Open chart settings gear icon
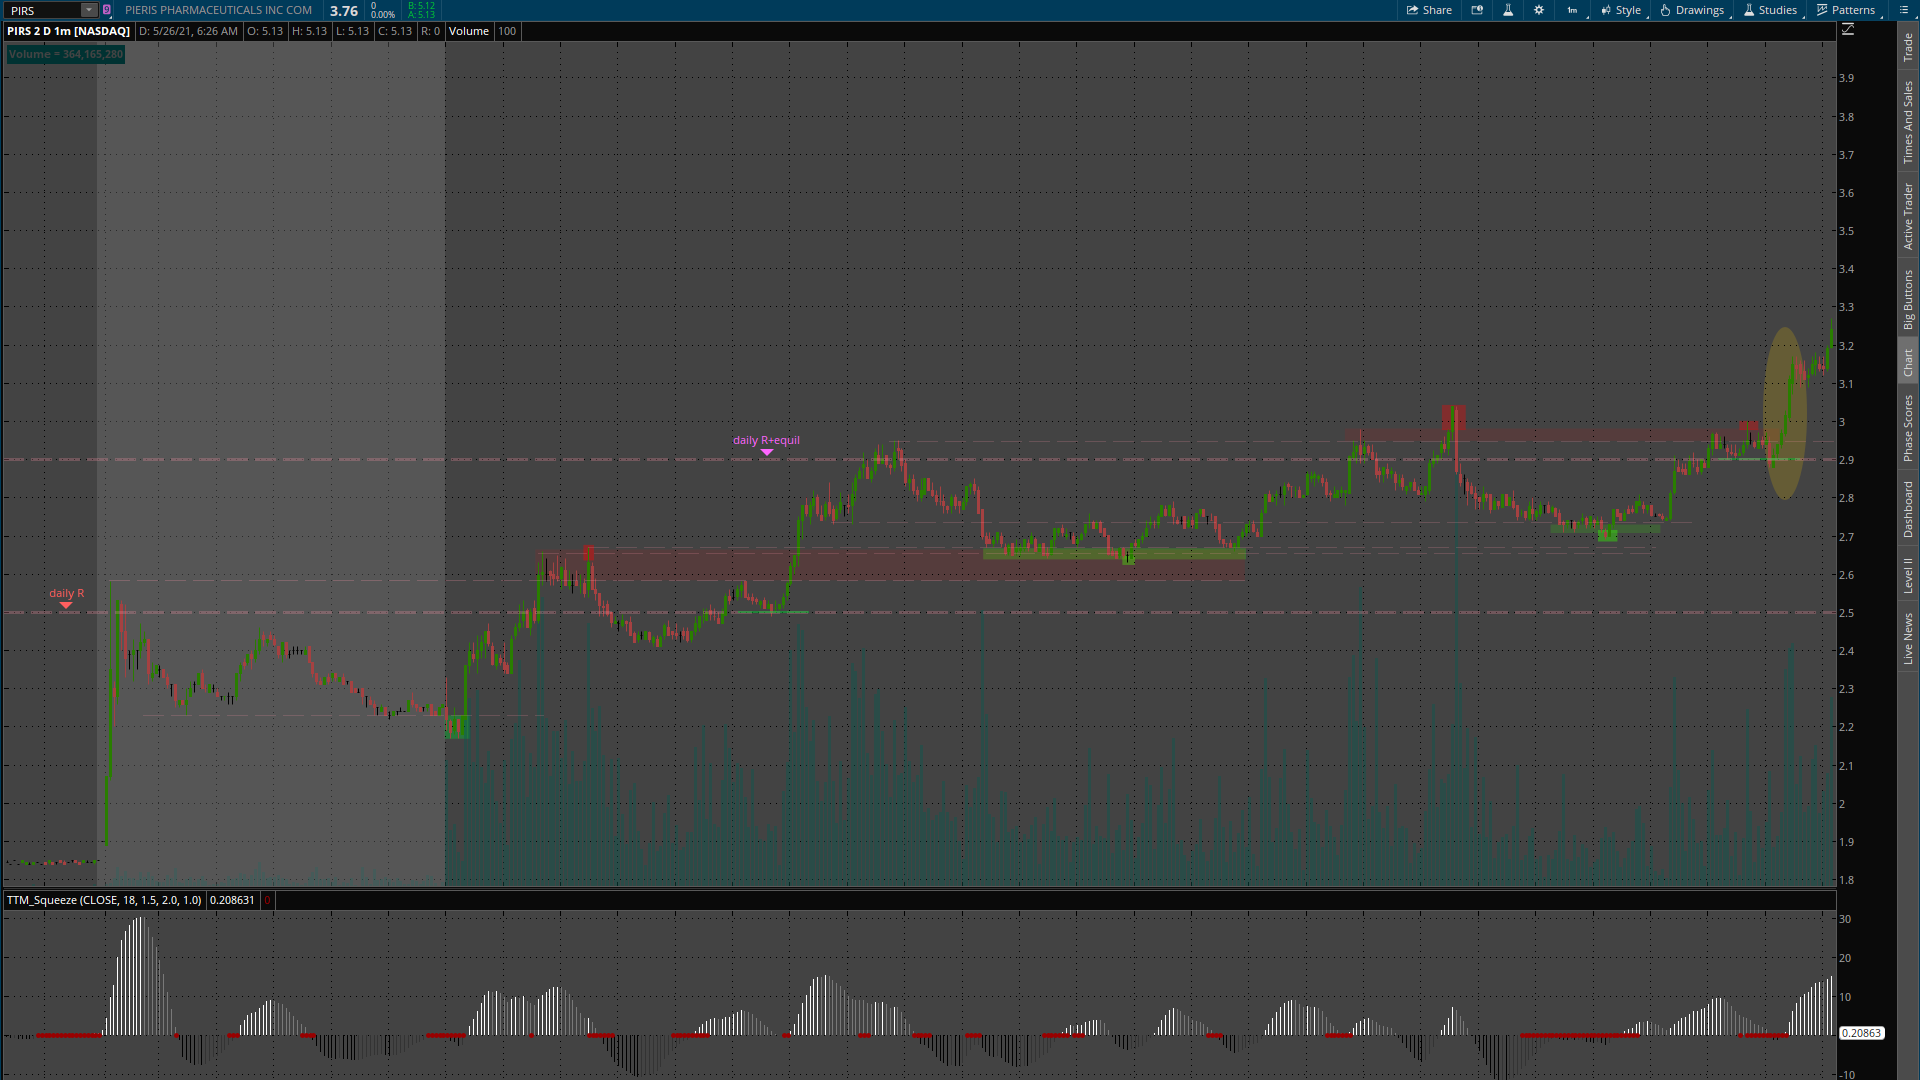The height and width of the screenshot is (1080, 1920). (1539, 10)
